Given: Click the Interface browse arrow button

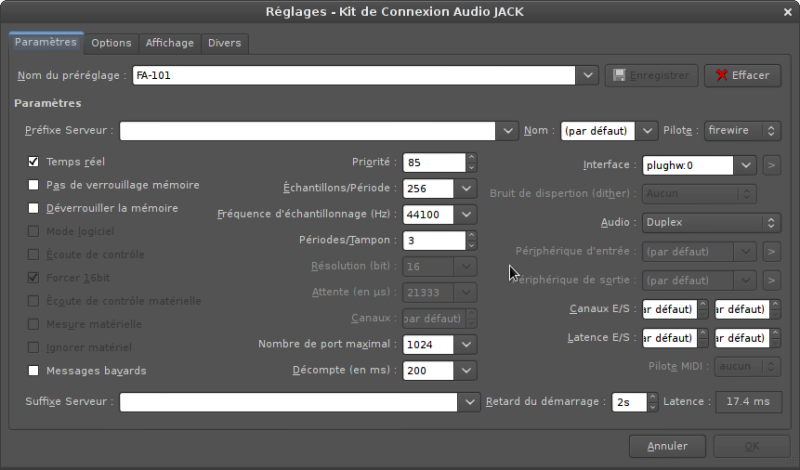Looking at the screenshot, I should pyautogui.click(x=771, y=165).
